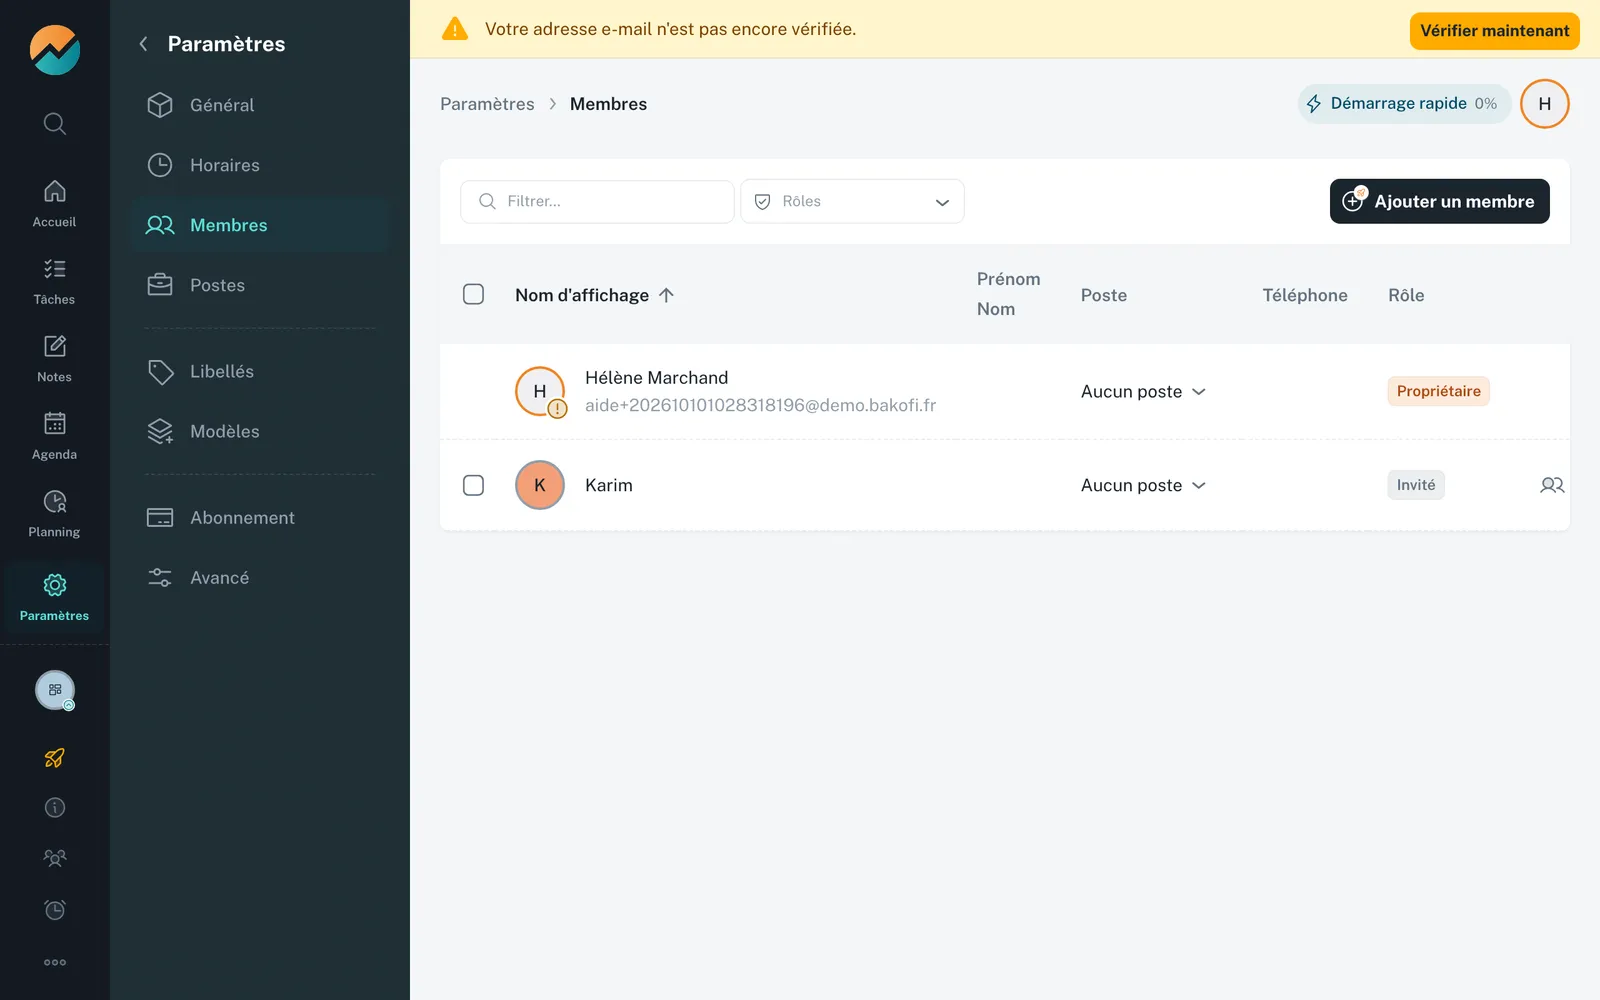
Task: Open Notes in the left rail
Action: tap(55, 359)
